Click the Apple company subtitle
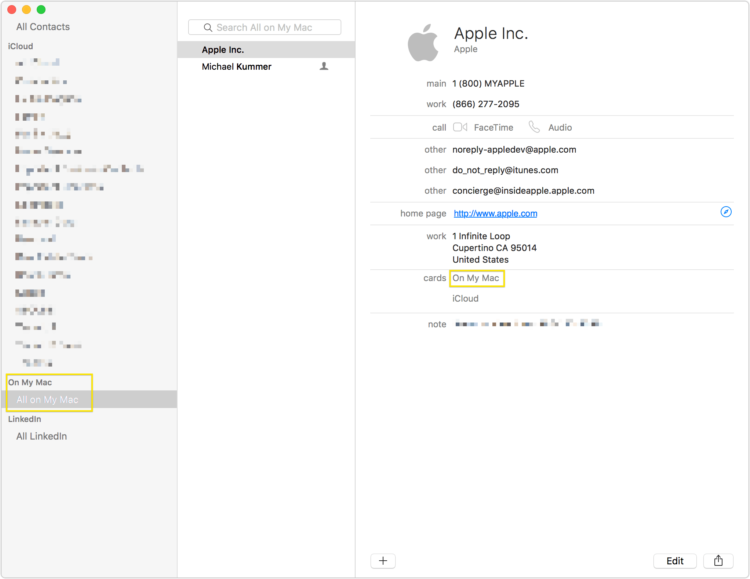This screenshot has height=579, width=750. [465, 49]
